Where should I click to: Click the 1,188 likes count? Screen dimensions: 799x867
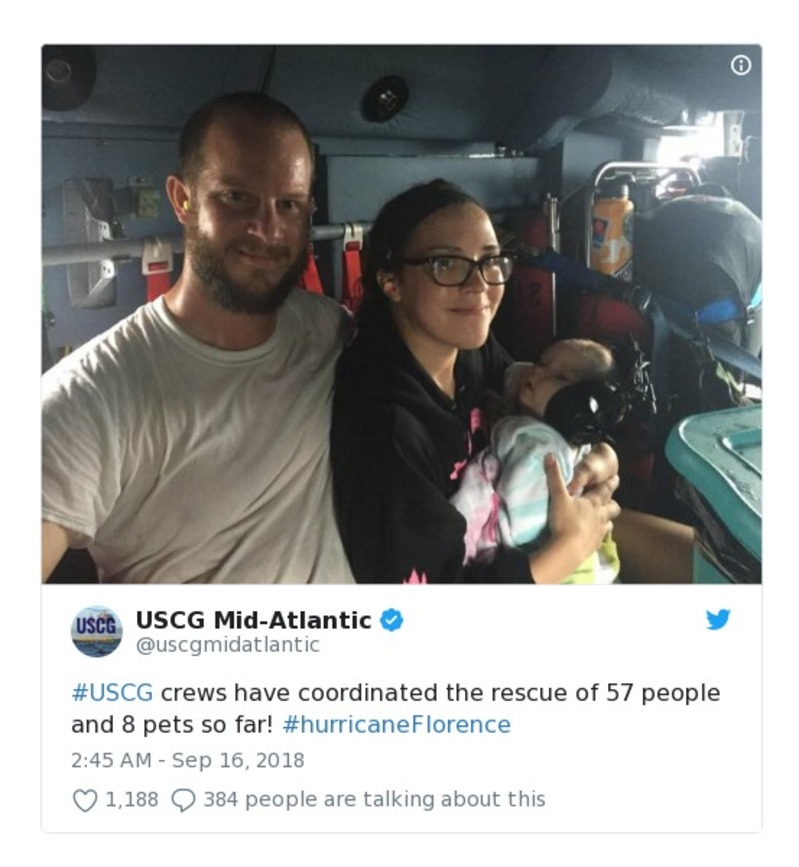click(x=132, y=800)
